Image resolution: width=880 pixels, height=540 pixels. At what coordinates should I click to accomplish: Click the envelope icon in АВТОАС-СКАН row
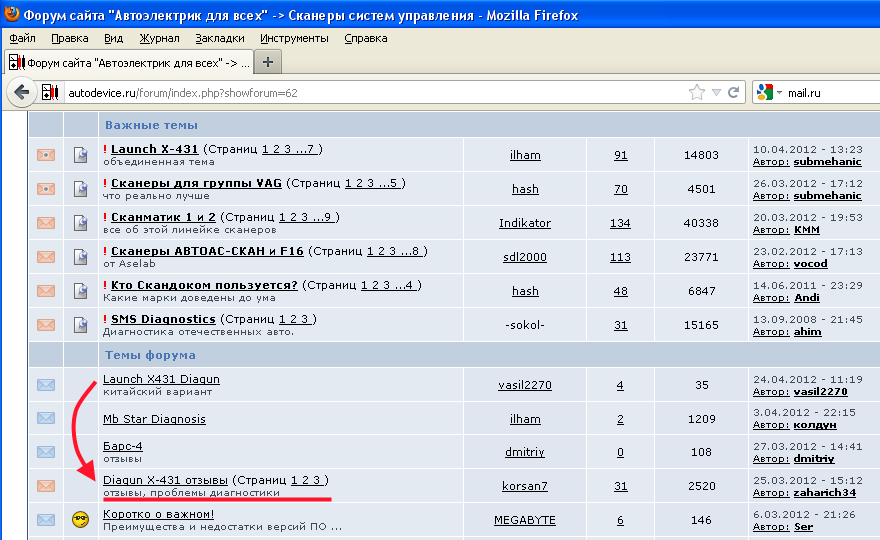coord(46,257)
